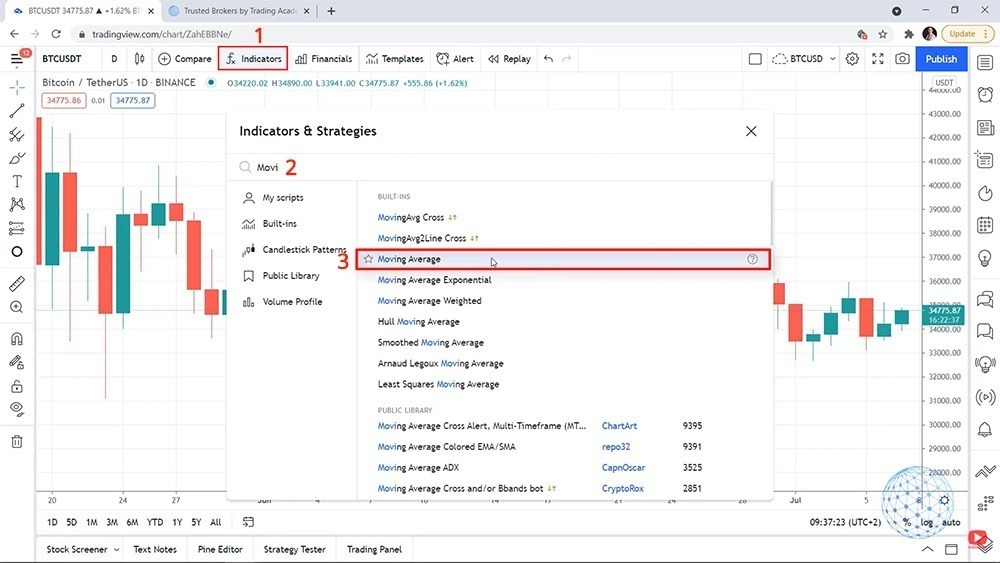The image size is (1000, 563).
Task: Close the Indicators & Strategies dialog
Action: tap(751, 131)
